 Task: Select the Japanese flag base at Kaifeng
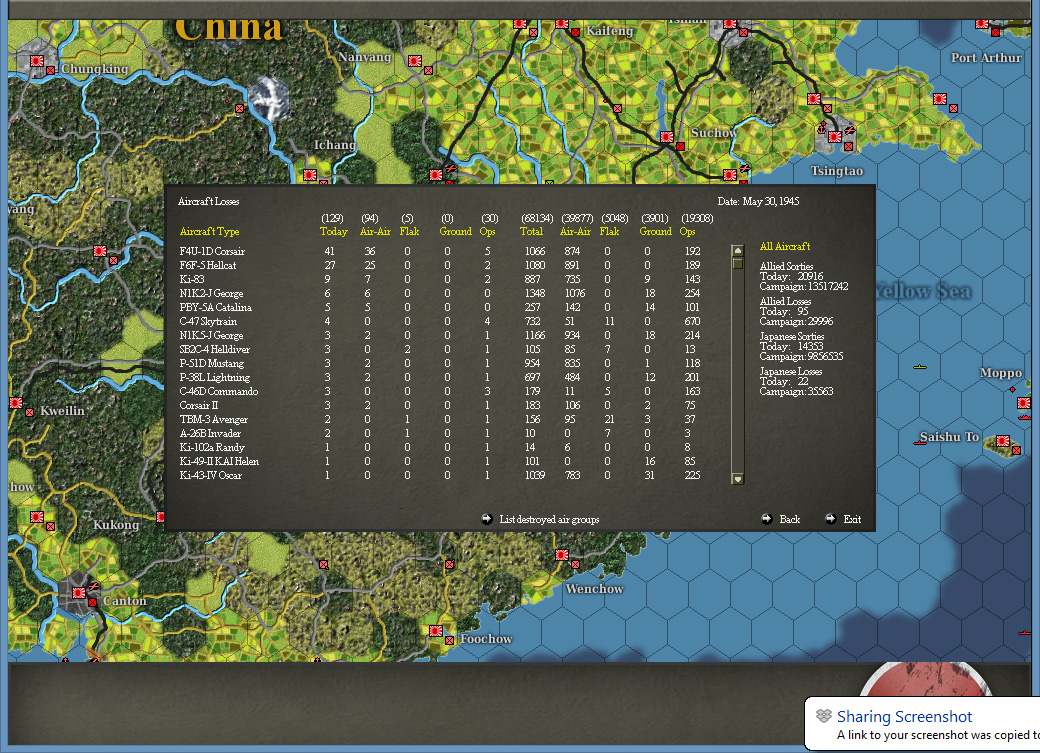562,24
